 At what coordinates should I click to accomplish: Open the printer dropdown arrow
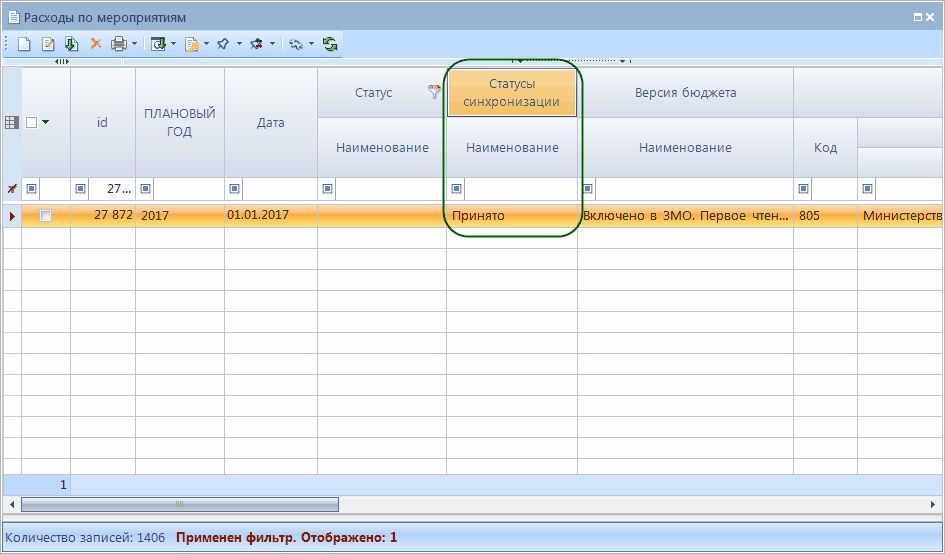[134, 44]
